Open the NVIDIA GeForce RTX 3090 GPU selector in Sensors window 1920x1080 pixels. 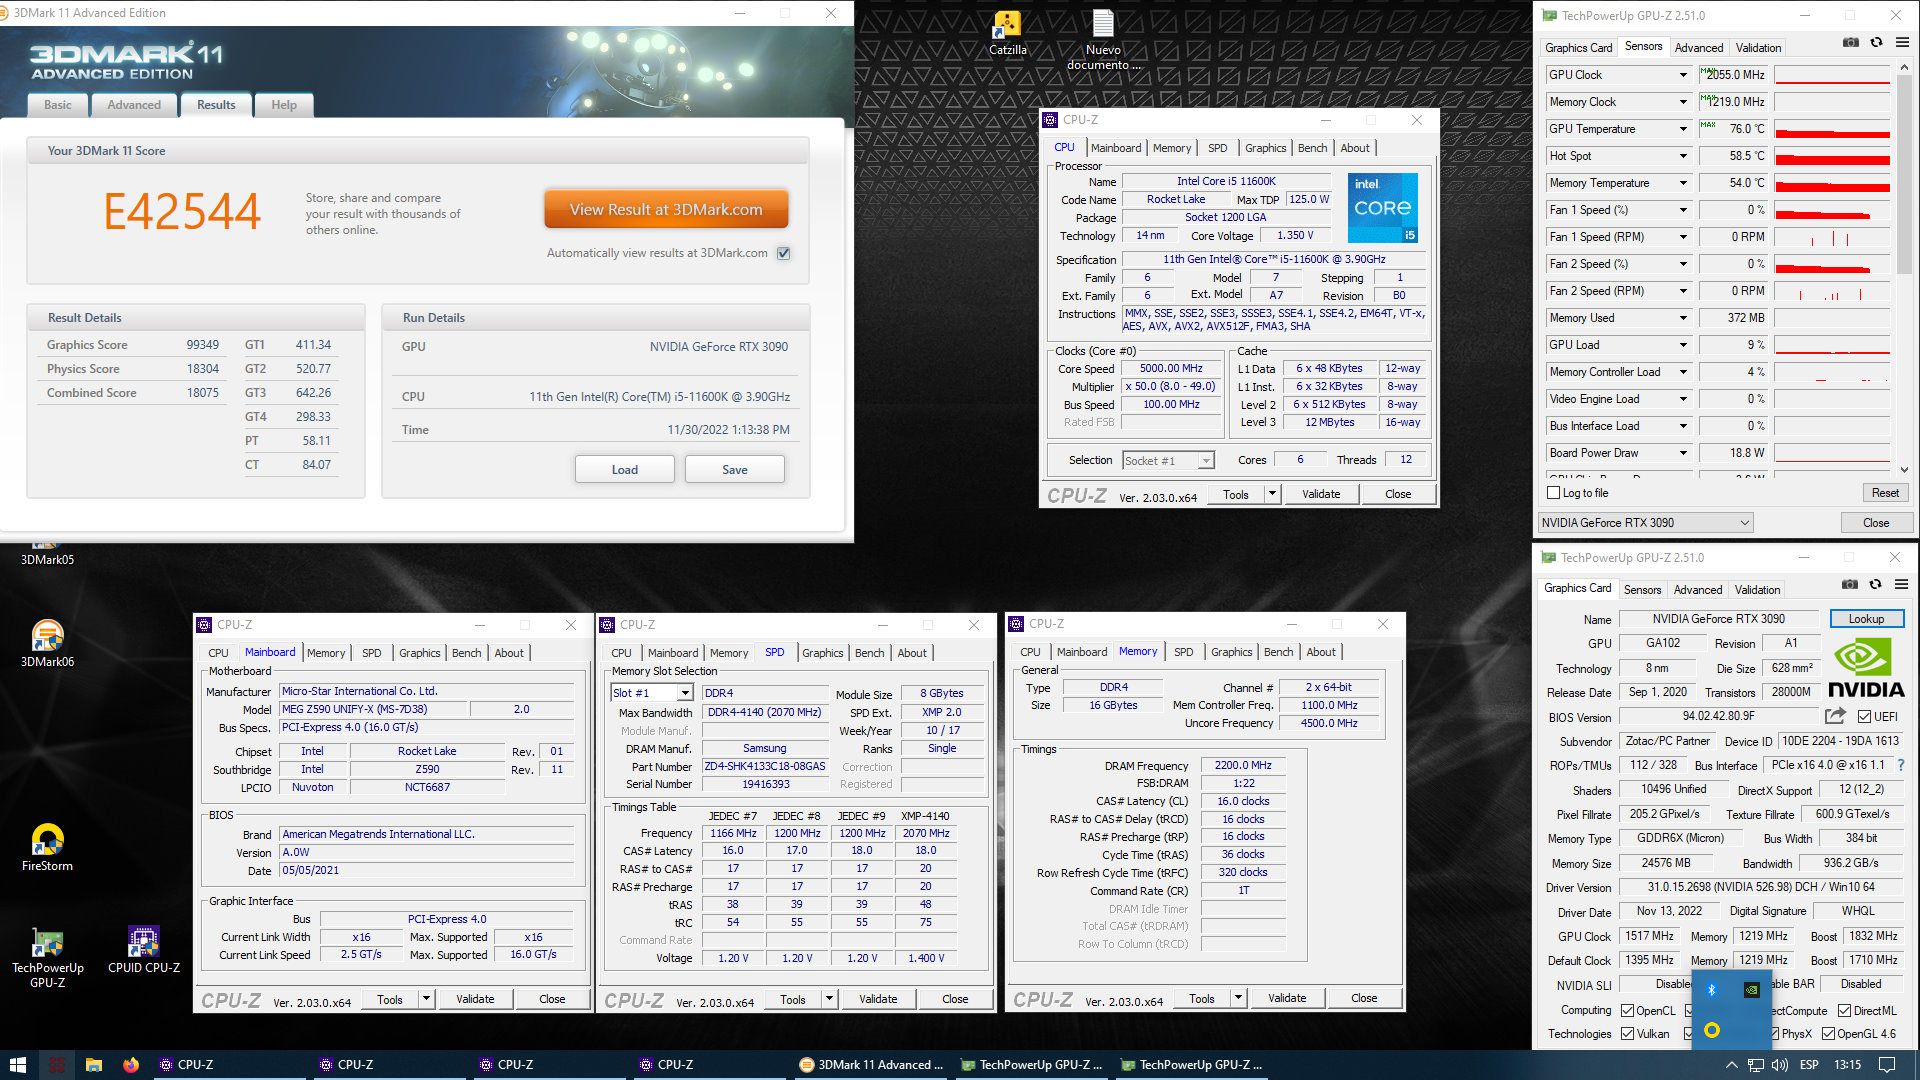1645,523
